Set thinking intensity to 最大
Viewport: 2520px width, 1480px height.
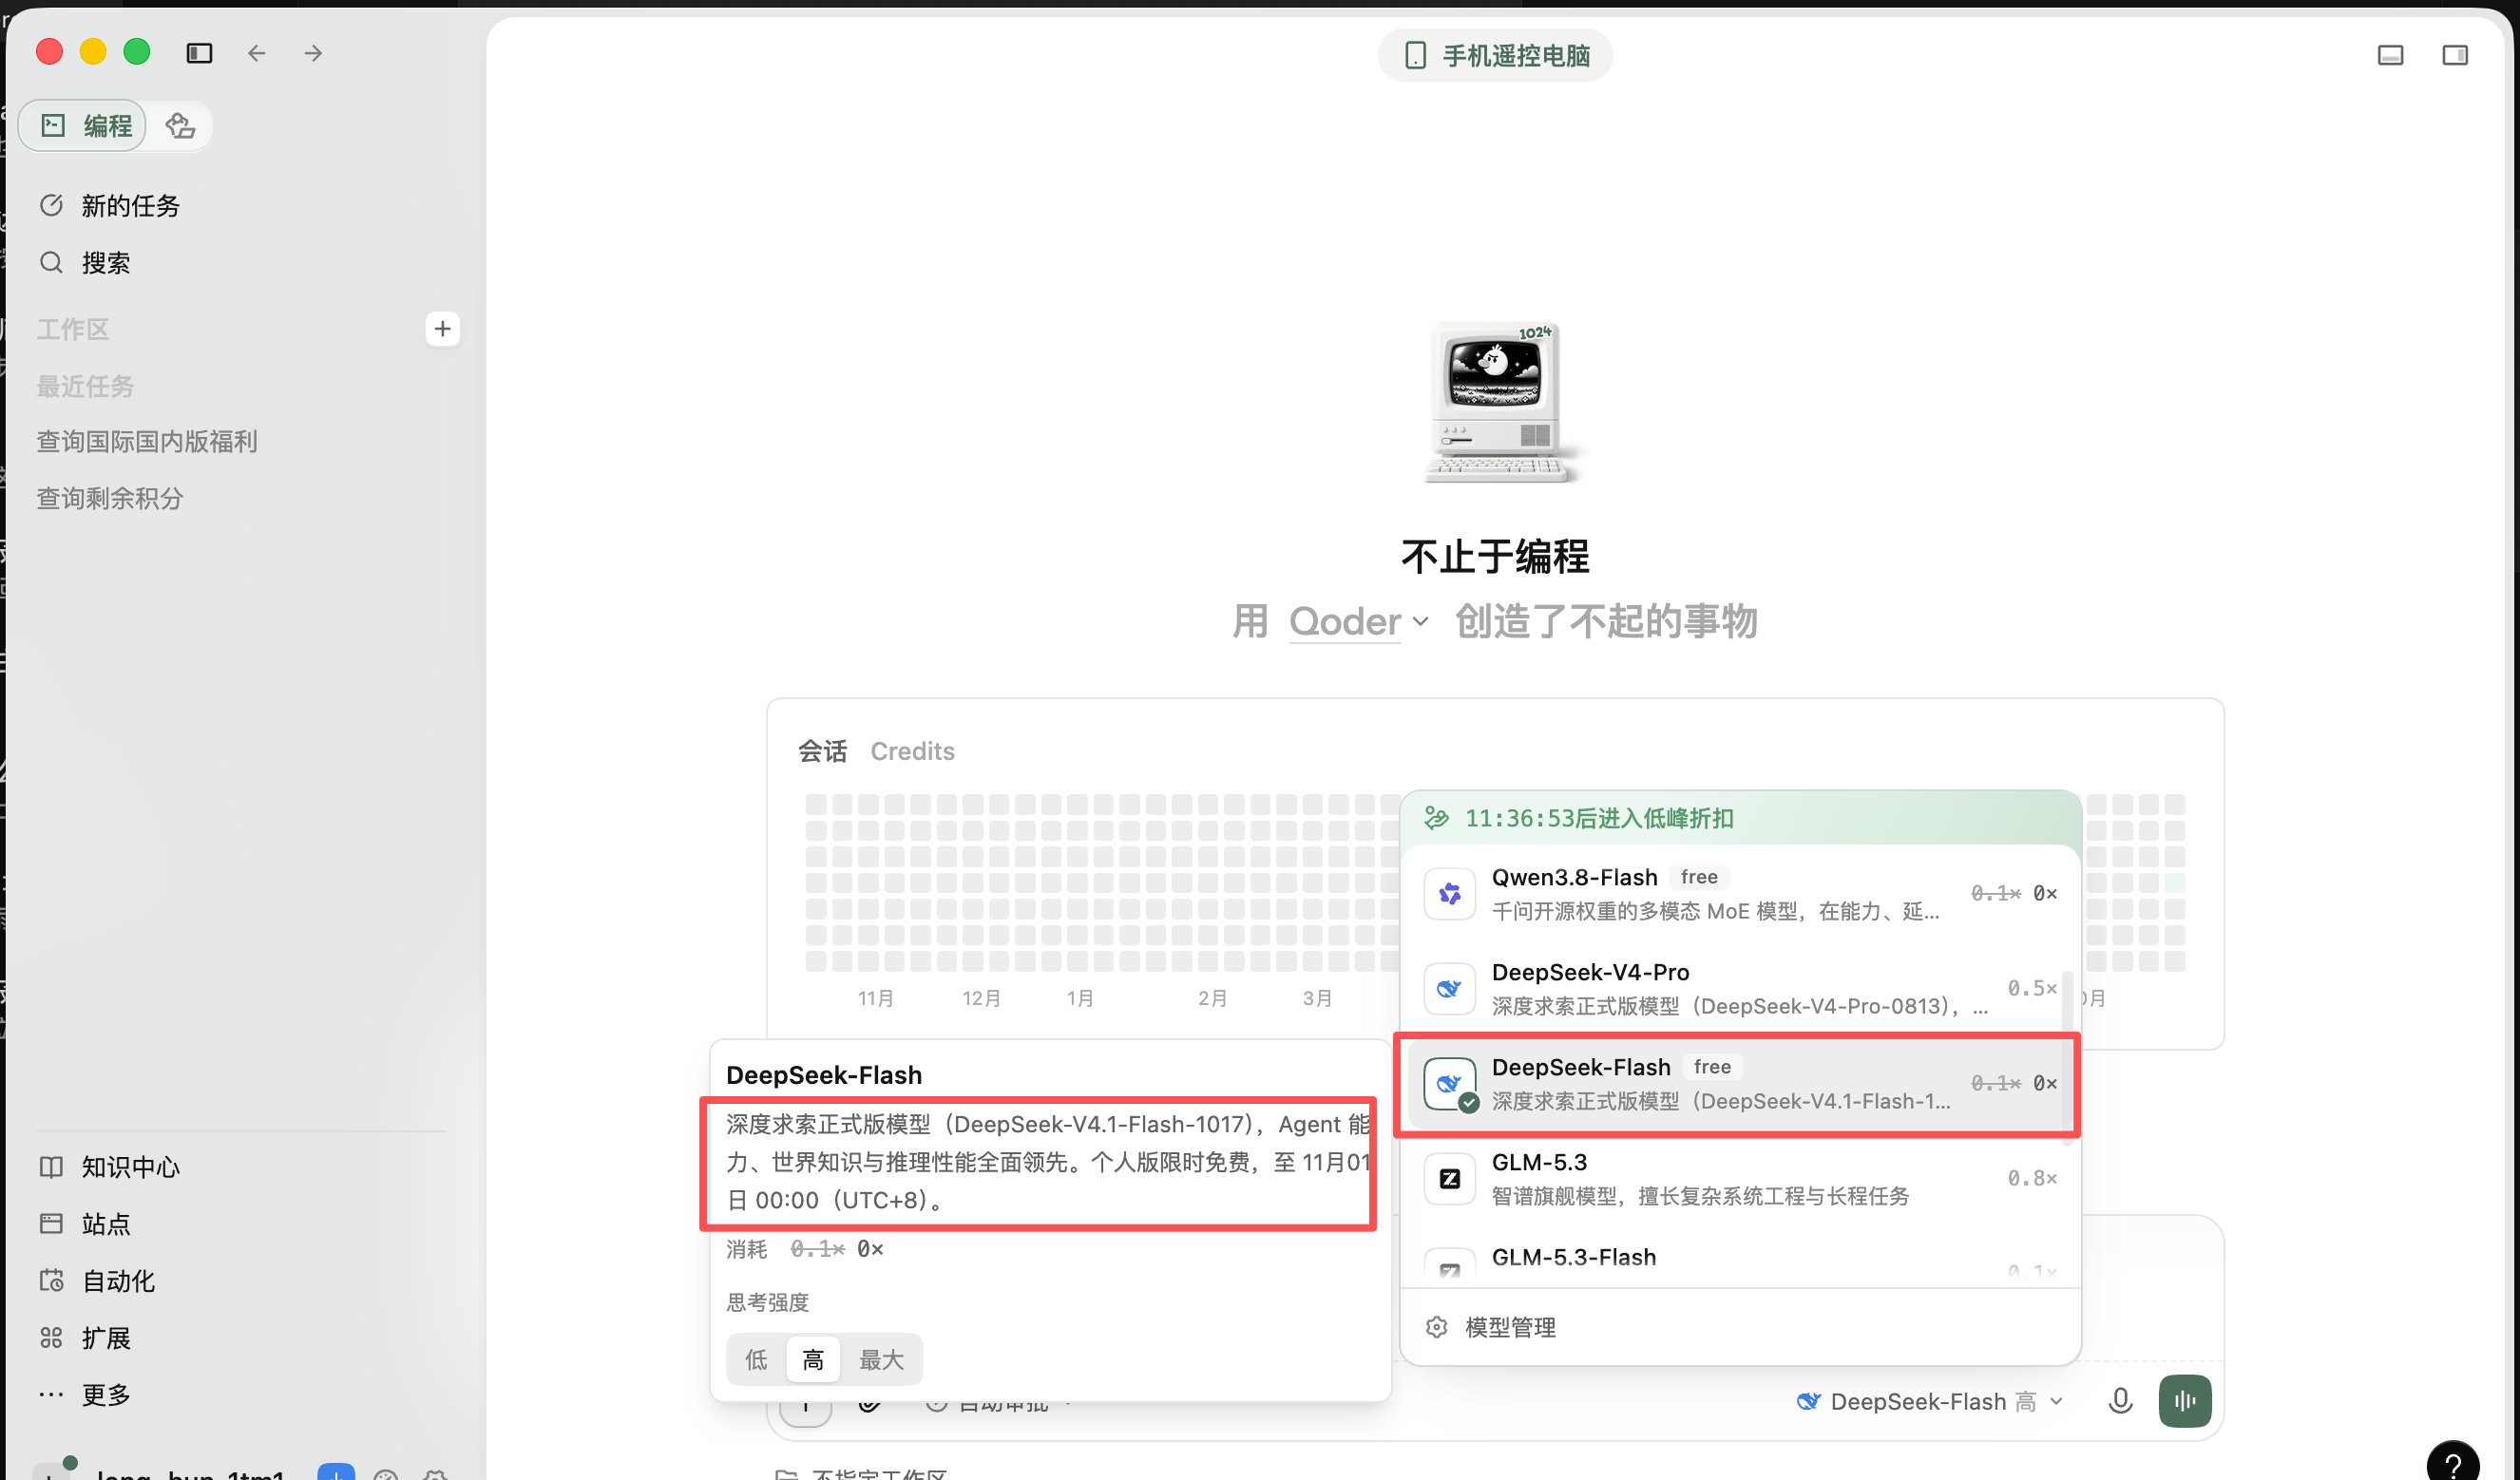pos(881,1360)
